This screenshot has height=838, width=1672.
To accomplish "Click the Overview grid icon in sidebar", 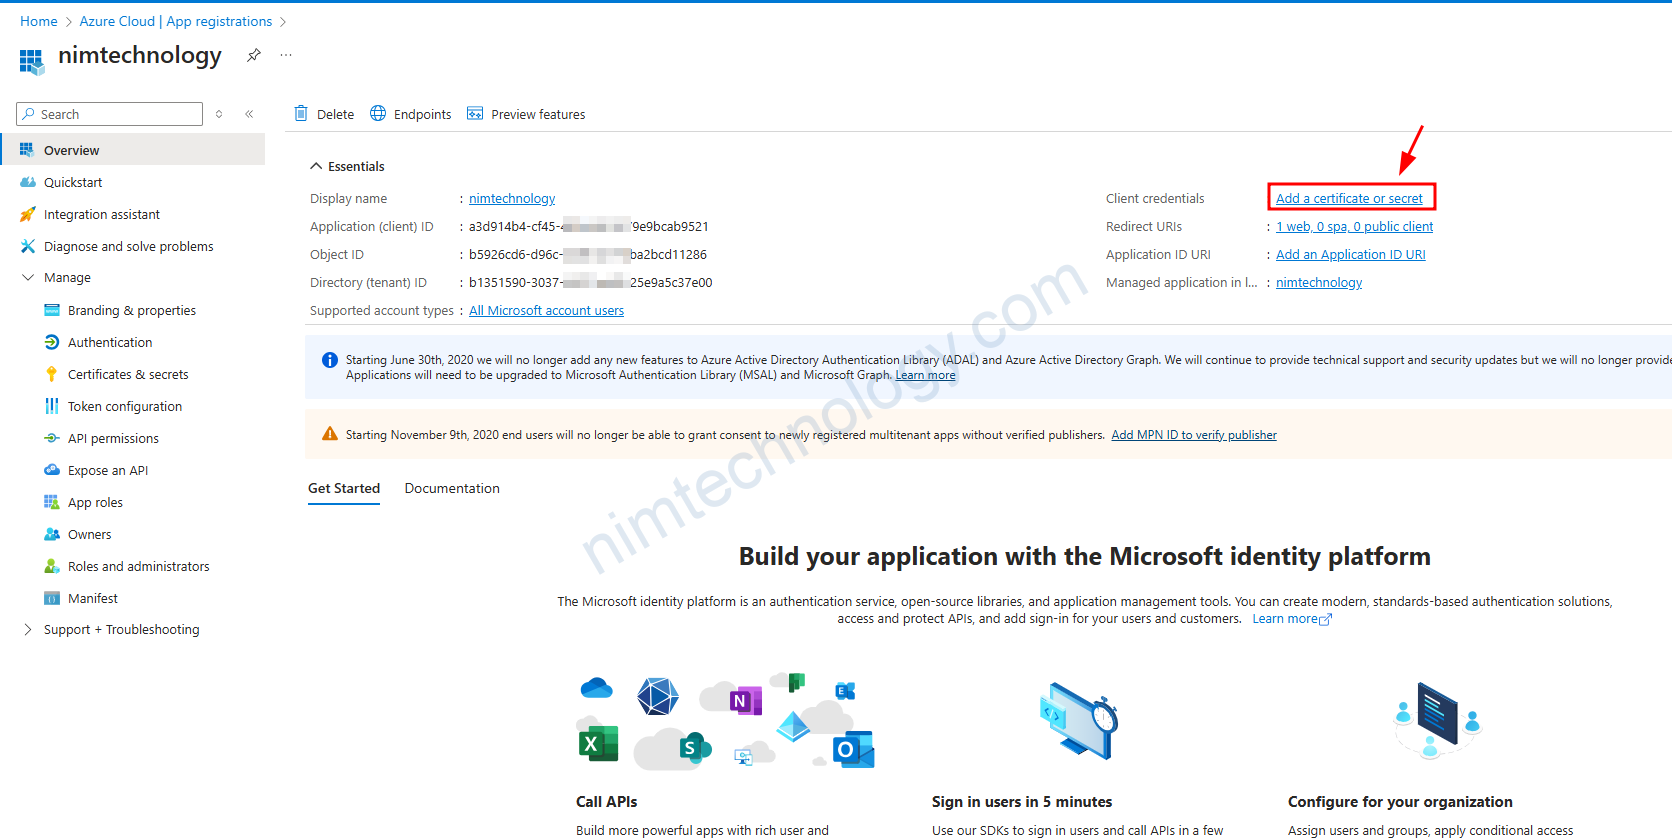I will pos(27,150).
